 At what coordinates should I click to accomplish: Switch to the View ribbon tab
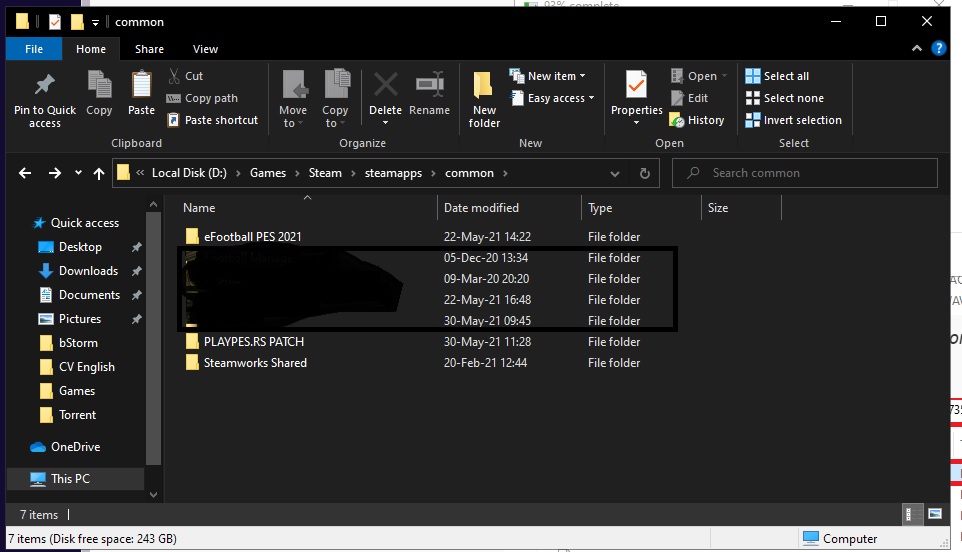[x=205, y=49]
